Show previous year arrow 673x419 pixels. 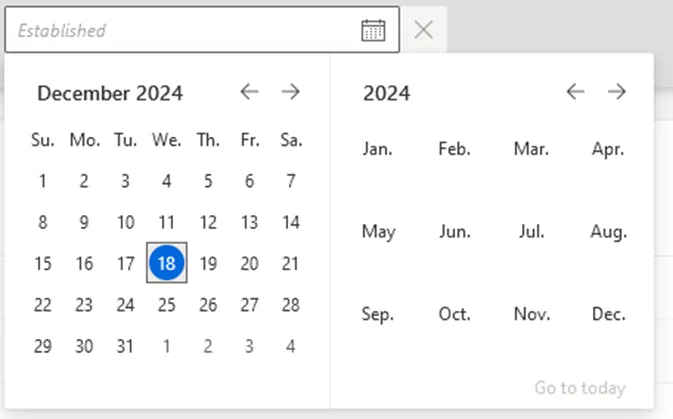point(575,91)
